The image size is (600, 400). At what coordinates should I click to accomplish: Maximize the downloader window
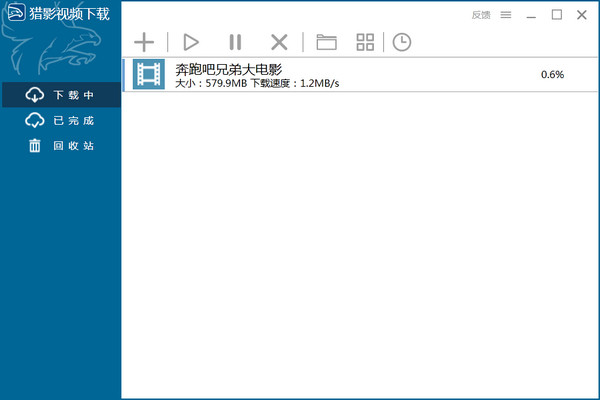click(557, 15)
